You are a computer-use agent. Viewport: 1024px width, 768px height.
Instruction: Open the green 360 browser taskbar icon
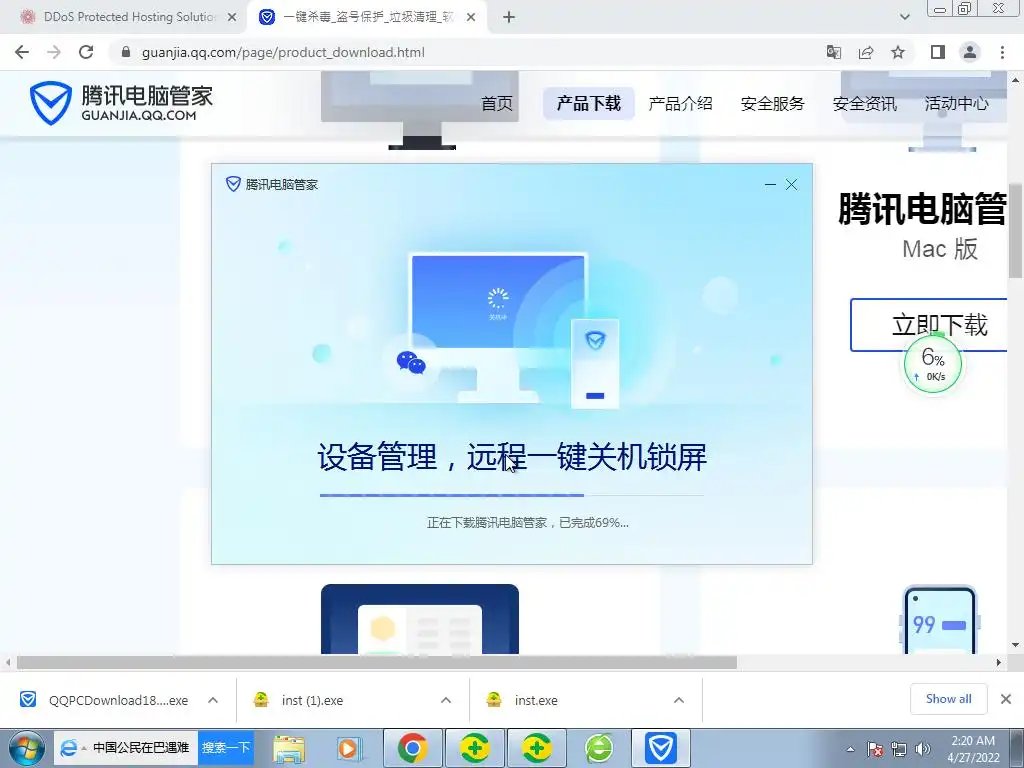pos(599,748)
